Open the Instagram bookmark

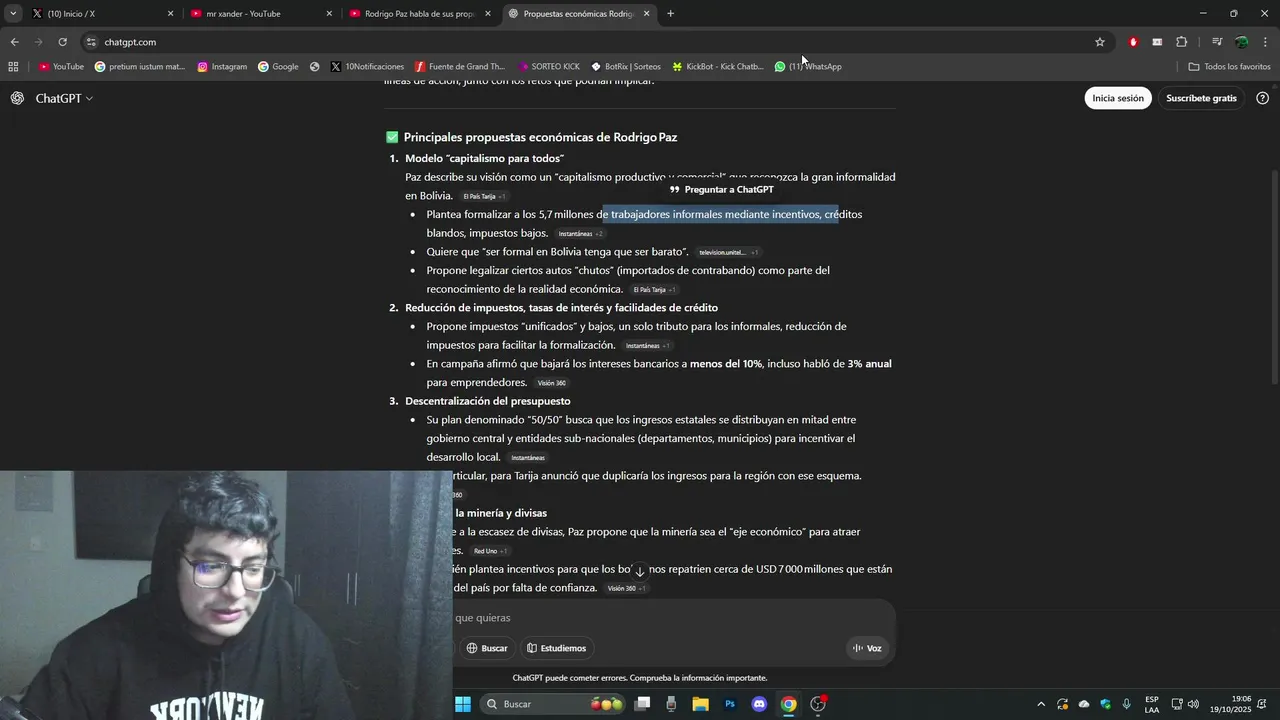222,67
